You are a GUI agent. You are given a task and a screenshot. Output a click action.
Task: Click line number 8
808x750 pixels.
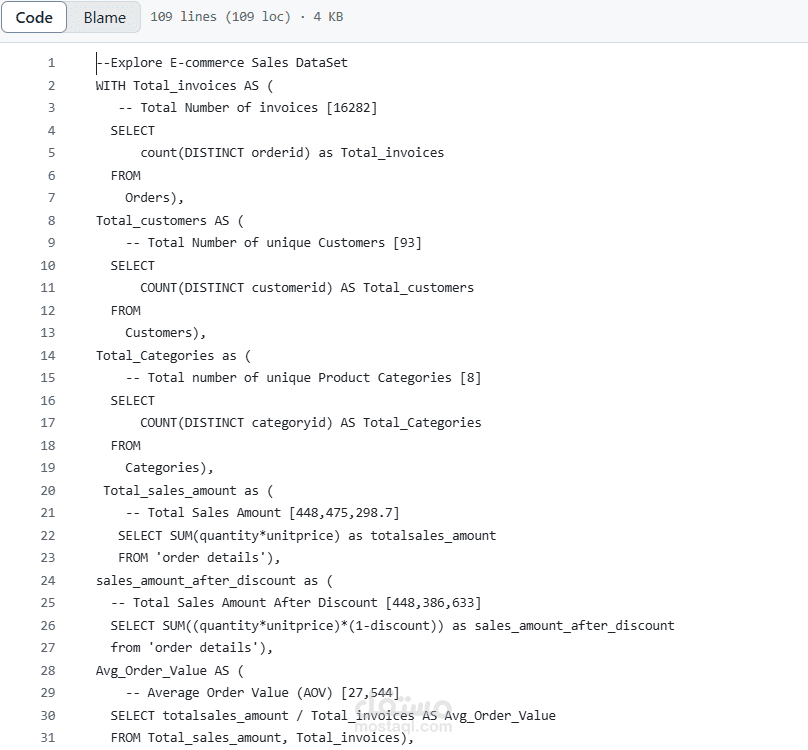point(51,221)
